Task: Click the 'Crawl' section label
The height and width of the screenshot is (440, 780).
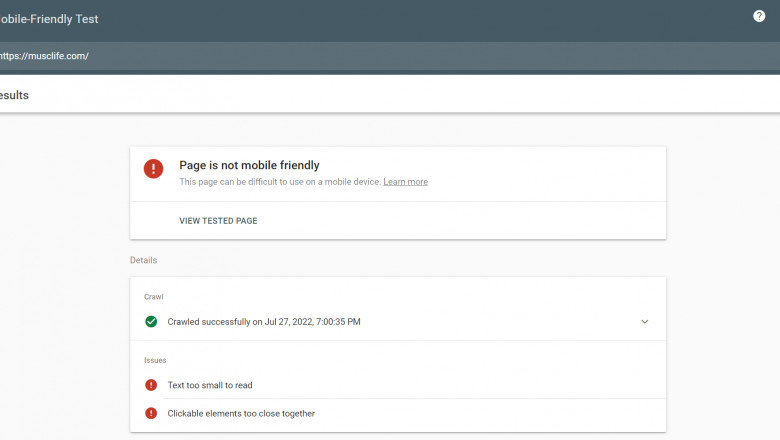Action: 153,297
